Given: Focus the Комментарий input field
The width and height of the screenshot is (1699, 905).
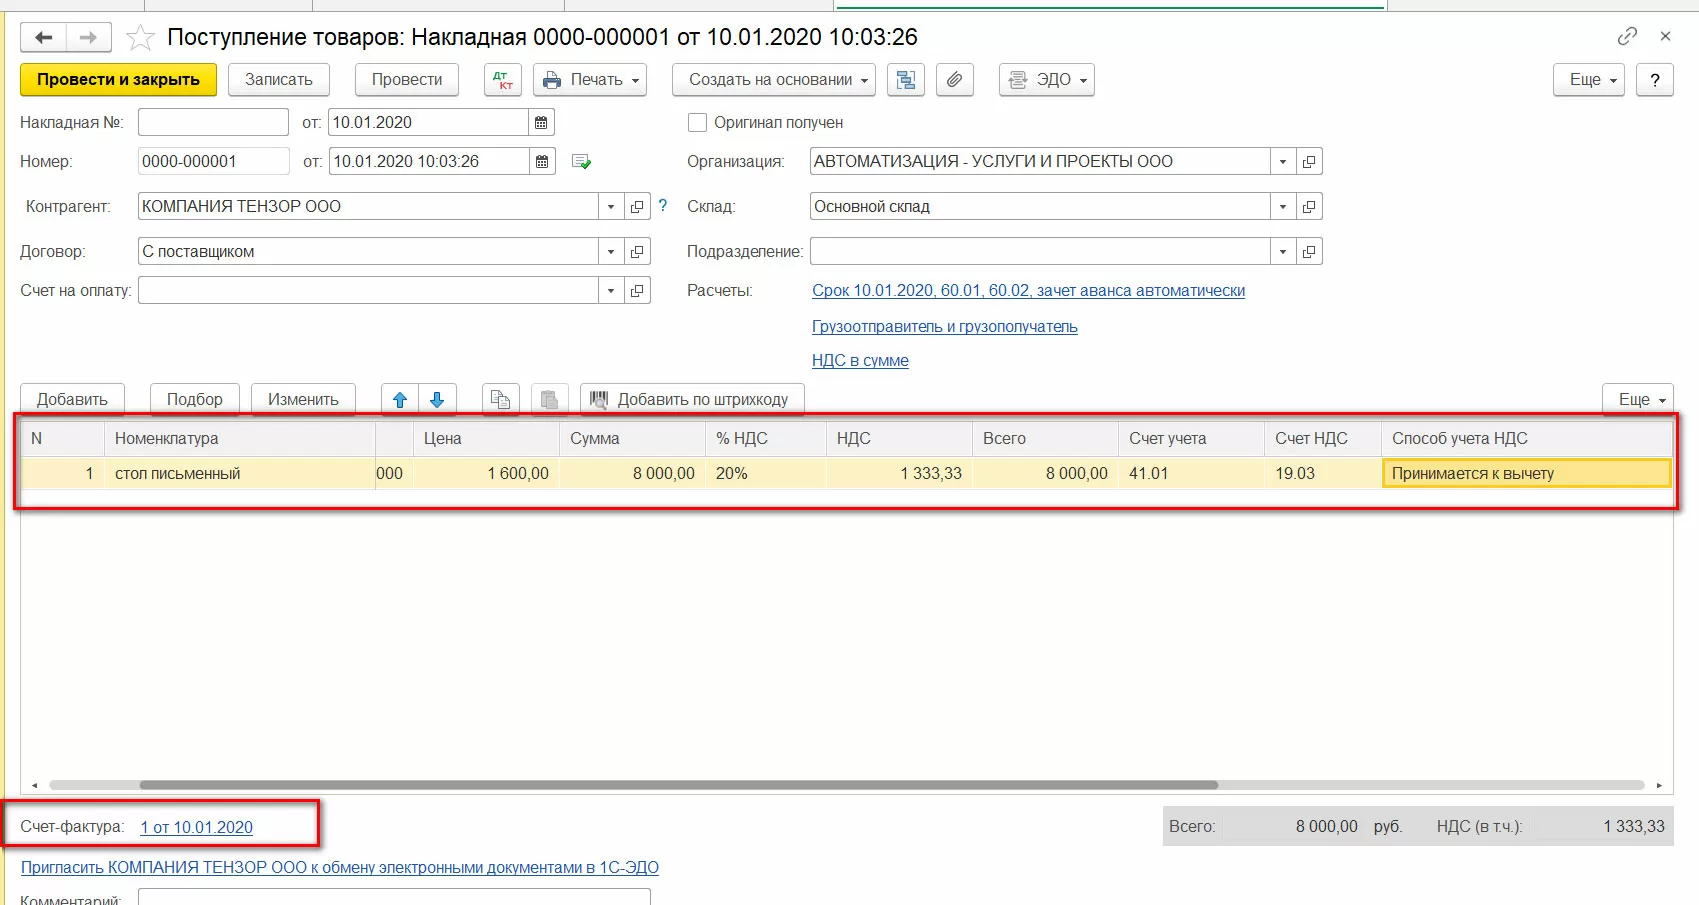Looking at the screenshot, I should 394,897.
